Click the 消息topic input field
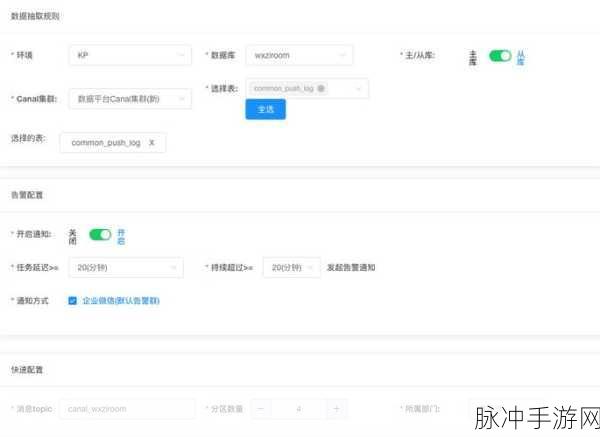This screenshot has width=600, height=437. (x=127, y=409)
